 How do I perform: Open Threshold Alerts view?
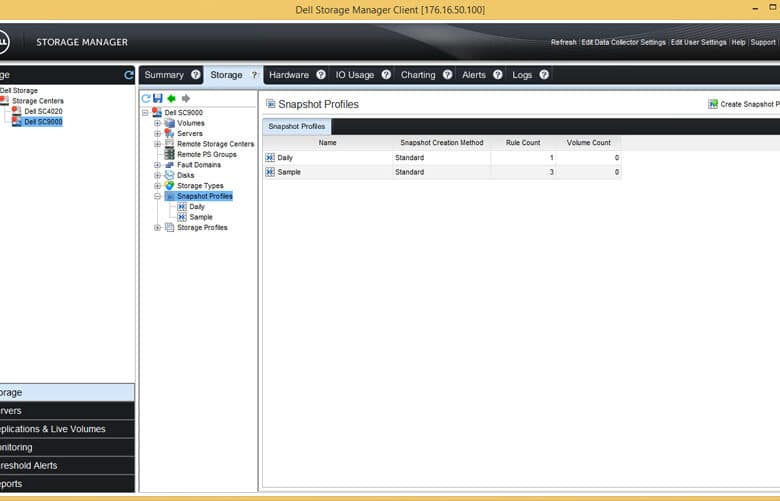[x=67, y=466]
